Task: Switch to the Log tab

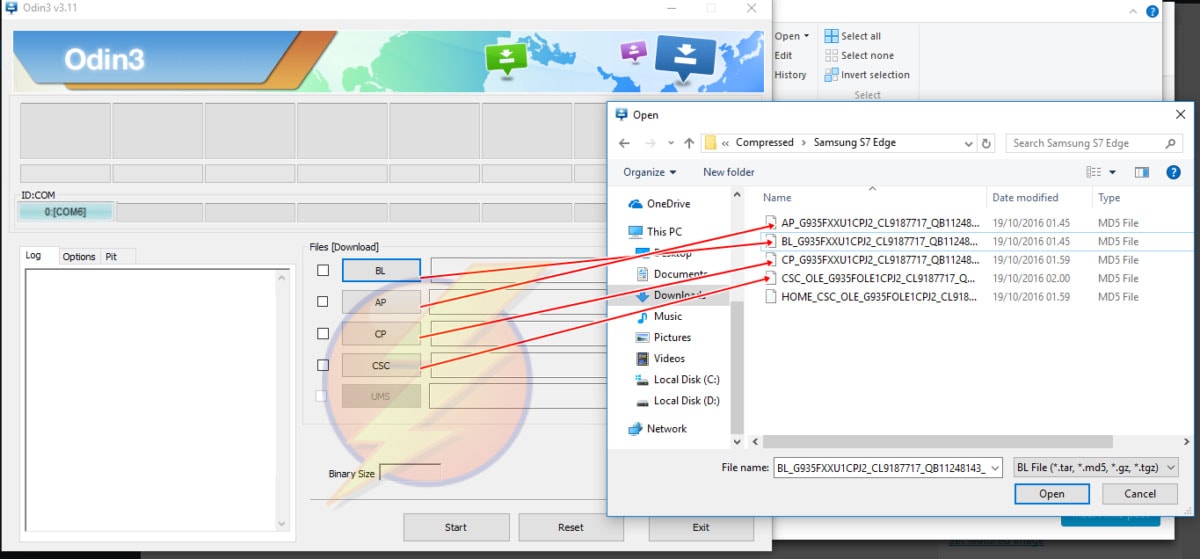Action: [x=36, y=256]
